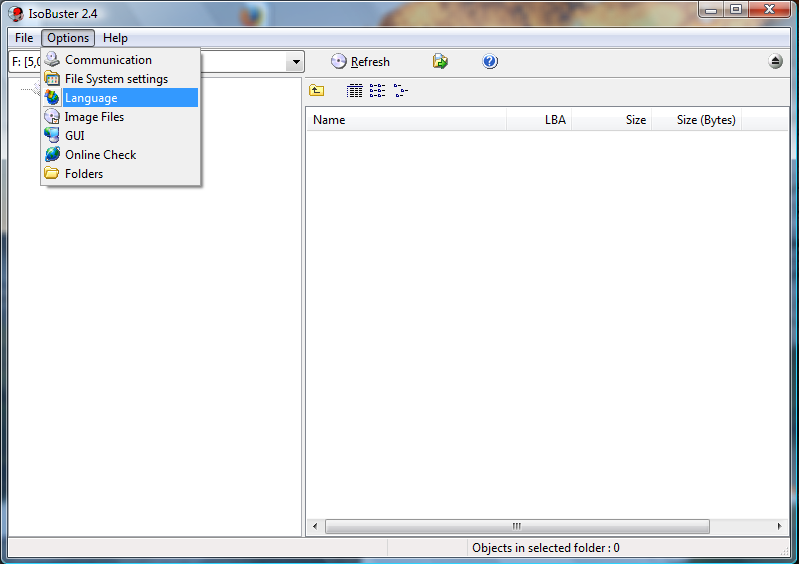This screenshot has height=564, width=799.
Task: Sort by Name column header
Action: 406,120
